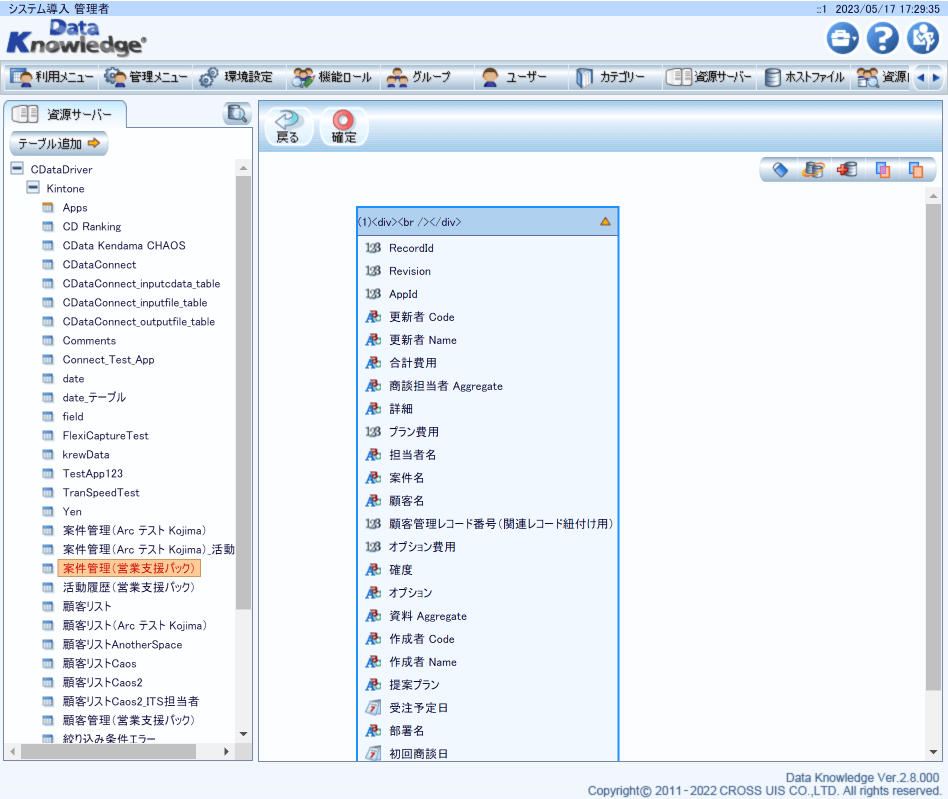Image resolution: width=948 pixels, height=799 pixels.
Task: Click the table icon beside 顧客リスト
Action: click(48, 606)
